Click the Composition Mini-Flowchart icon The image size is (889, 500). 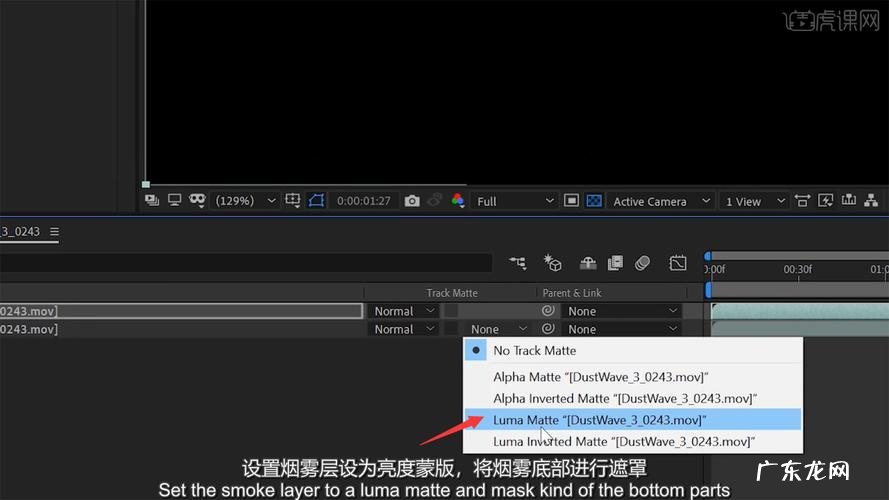tap(517, 263)
